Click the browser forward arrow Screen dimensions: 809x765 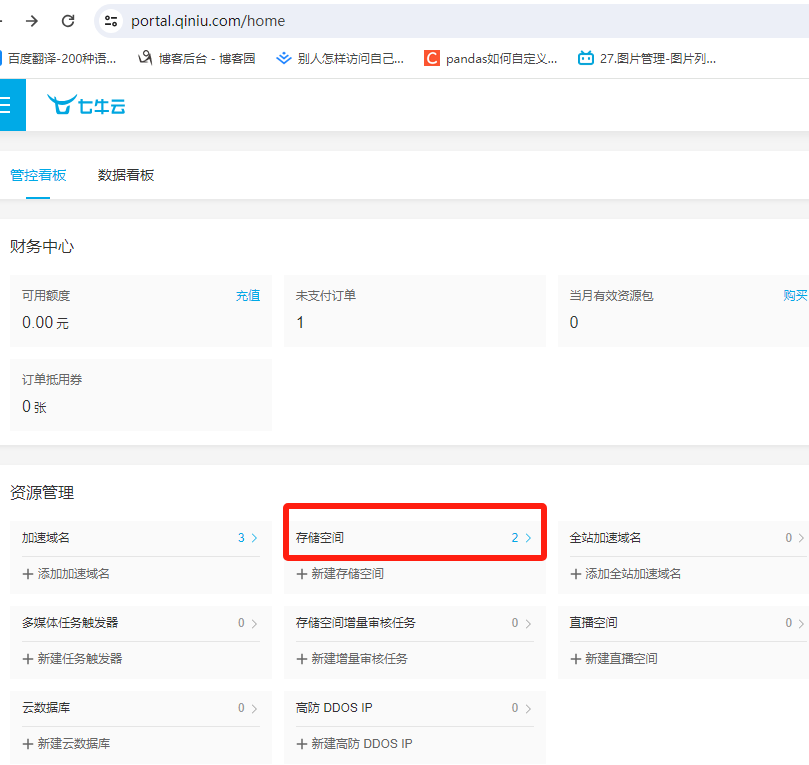[x=32, y=21]
